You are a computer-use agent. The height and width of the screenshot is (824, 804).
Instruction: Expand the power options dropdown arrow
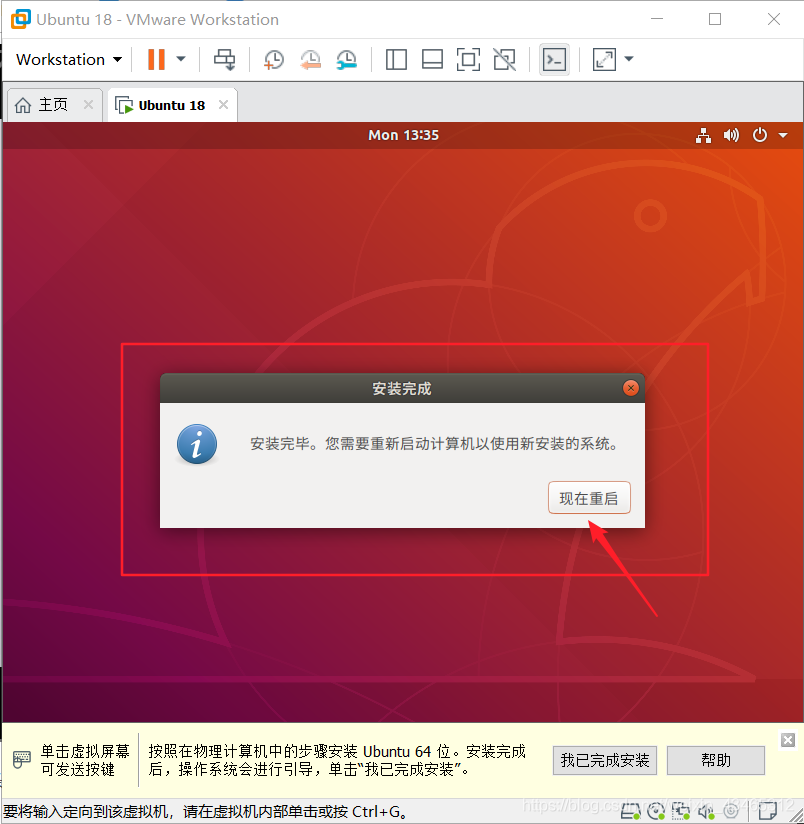point(181,59)
